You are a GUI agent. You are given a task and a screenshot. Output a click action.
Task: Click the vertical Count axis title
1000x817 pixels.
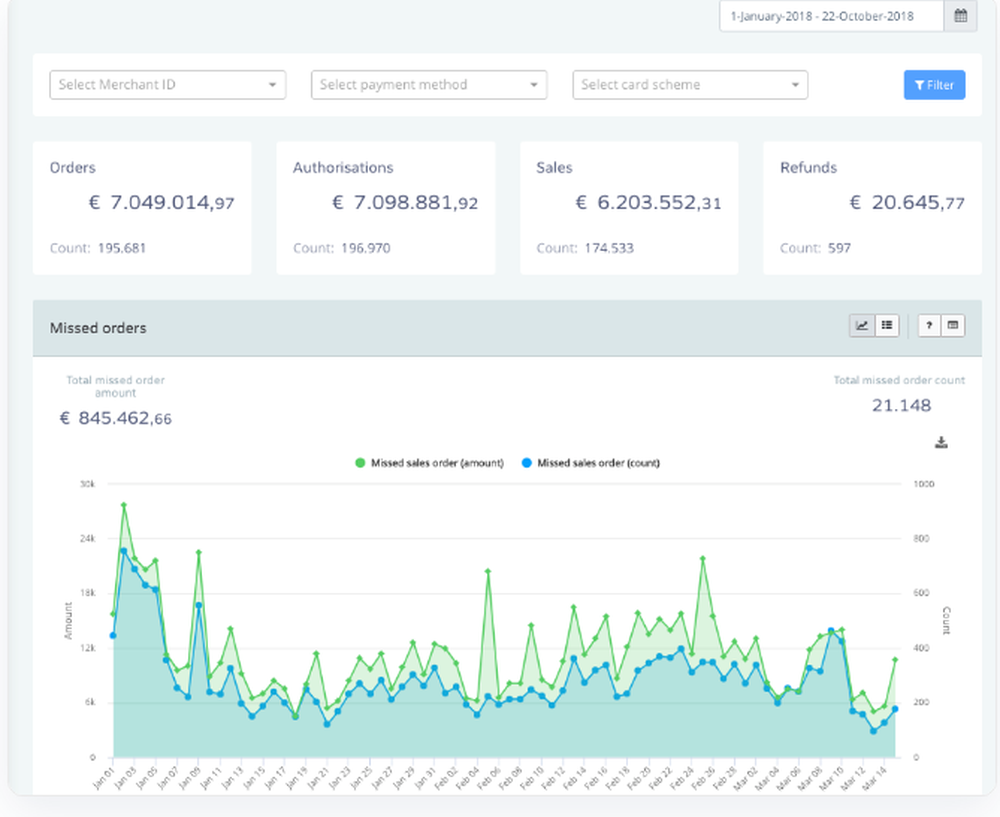point(946,621)
